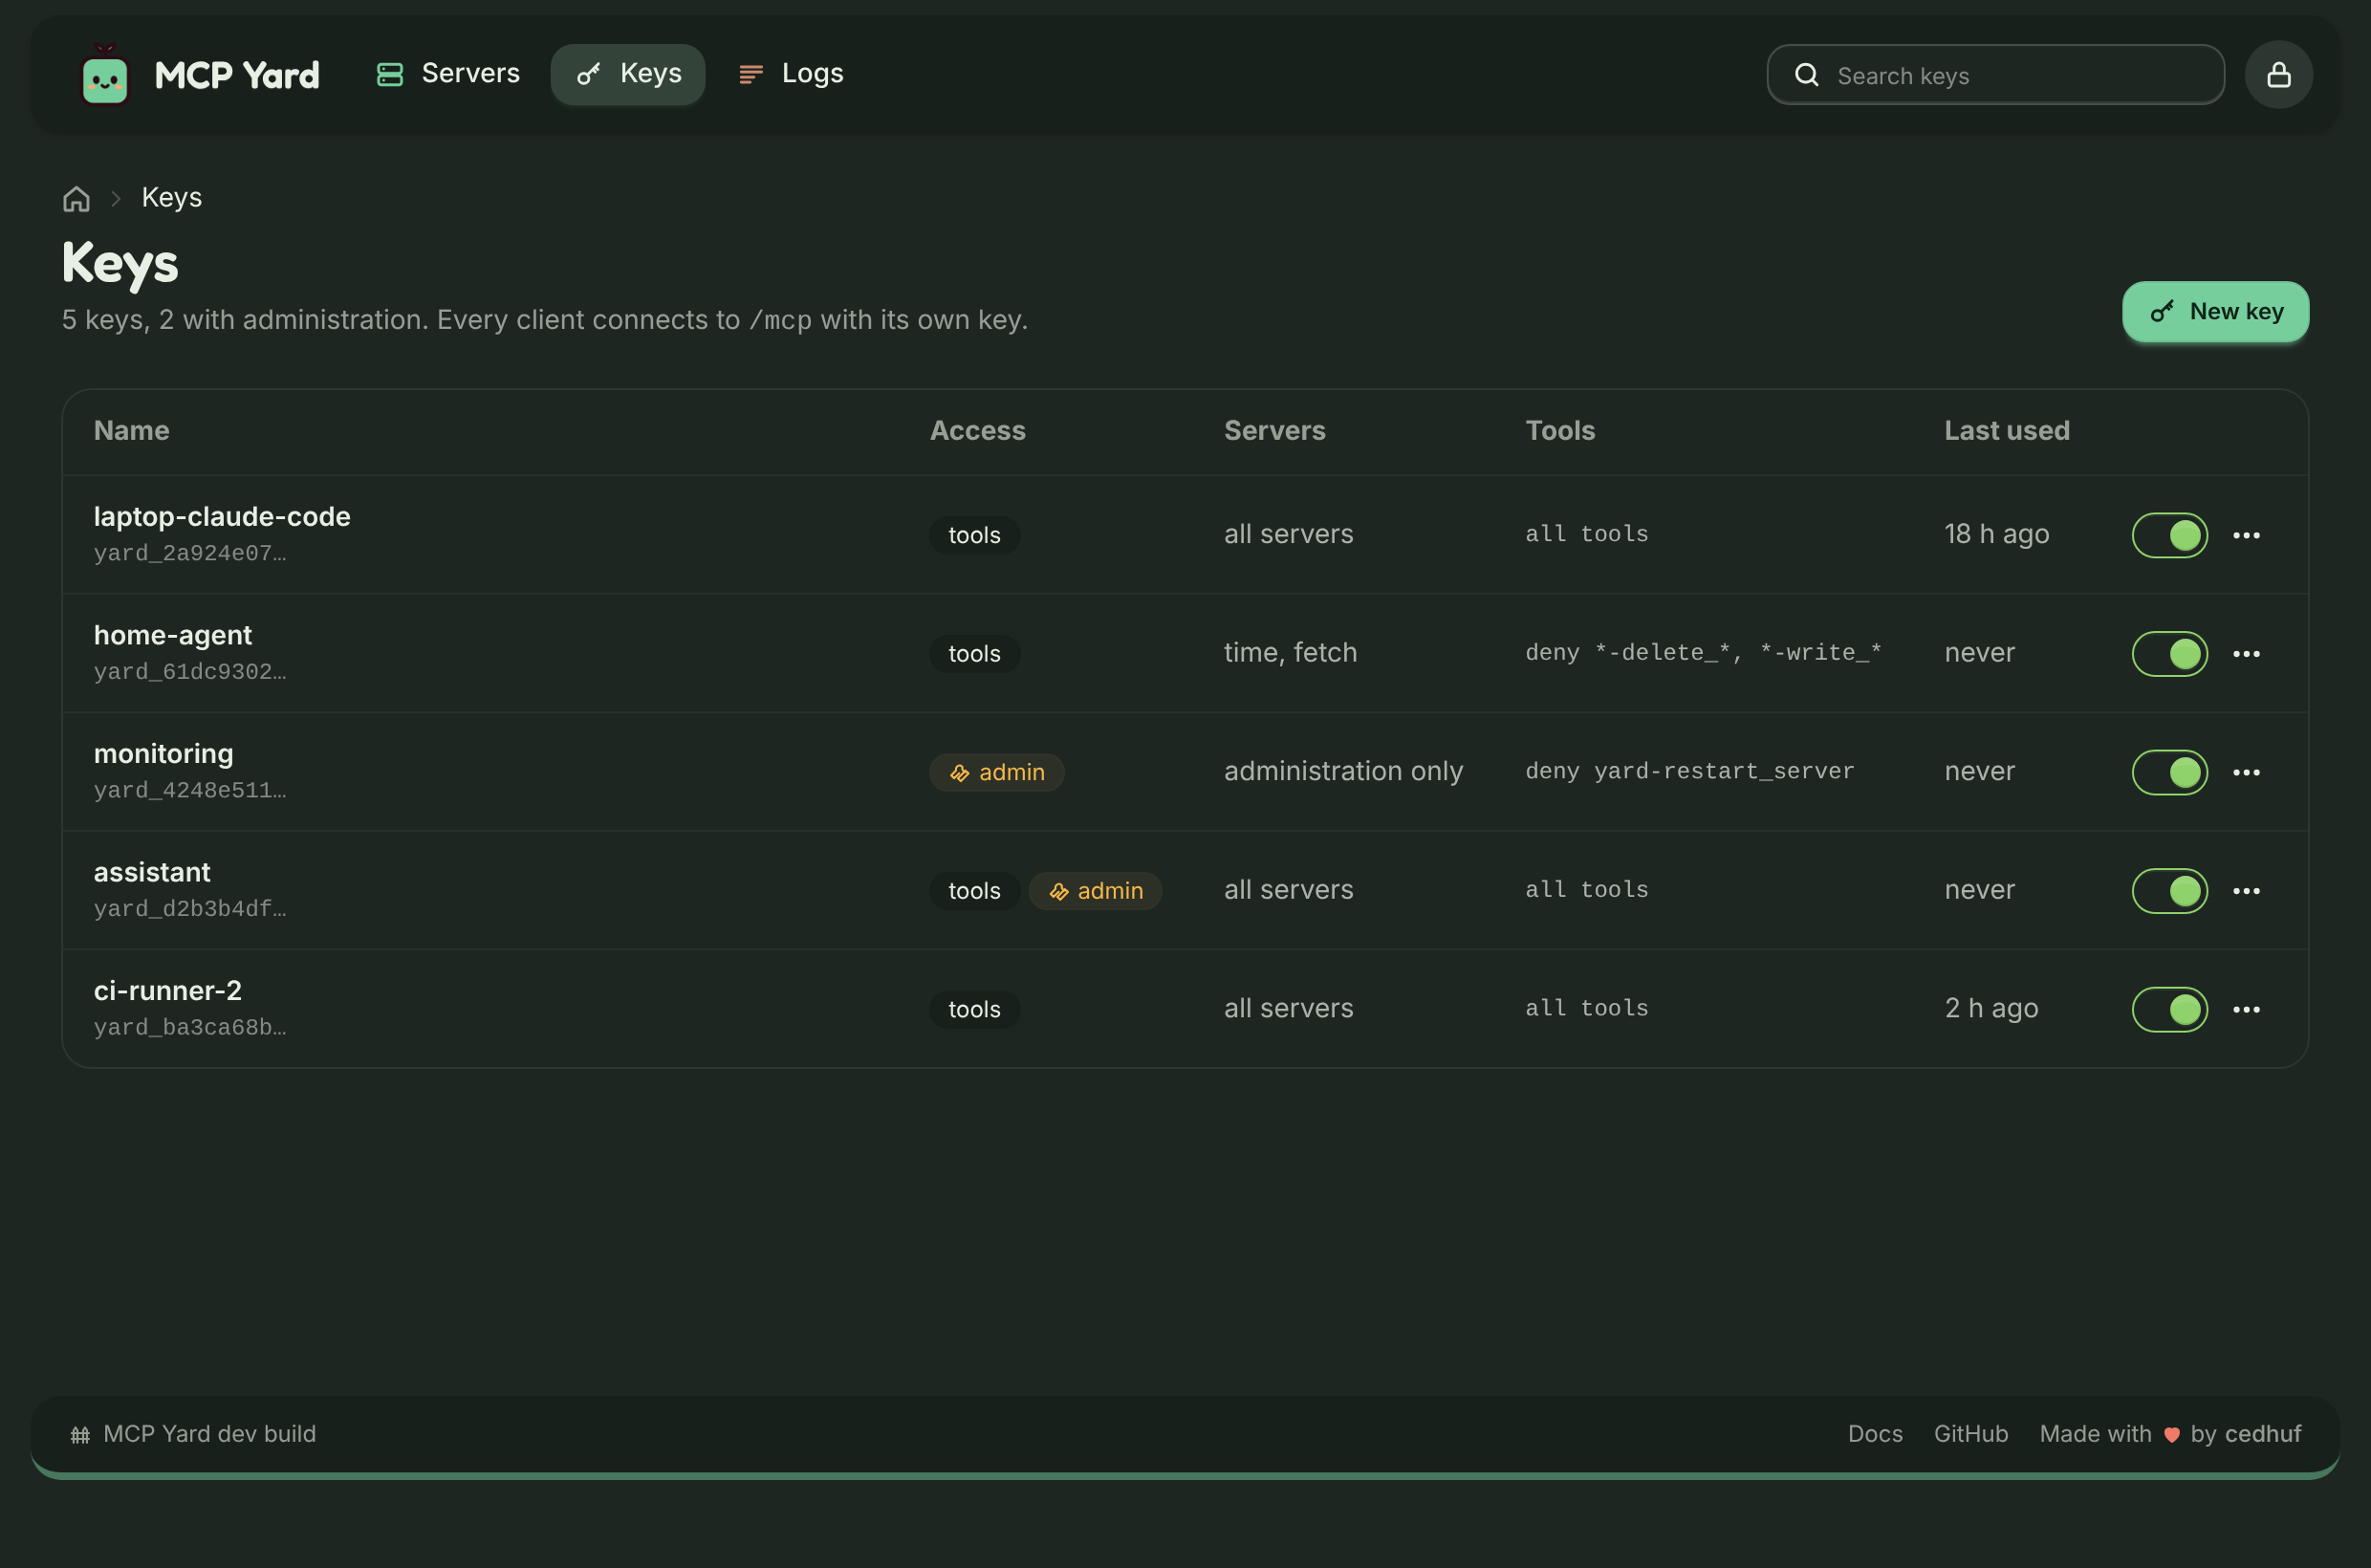Click key ID yard_4248e511…

pos(190,790)
